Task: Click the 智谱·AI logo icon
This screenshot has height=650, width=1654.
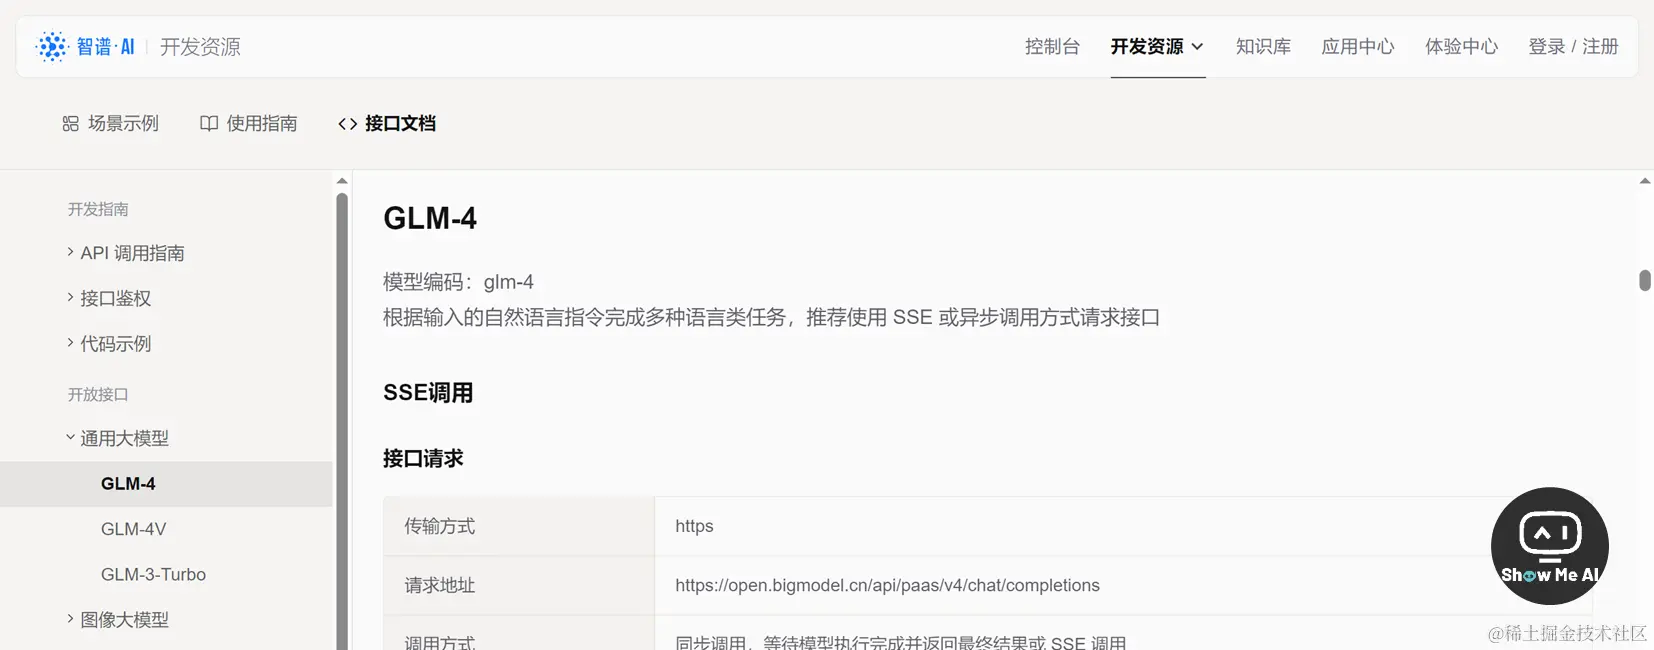Action: (x=51, y=47)
